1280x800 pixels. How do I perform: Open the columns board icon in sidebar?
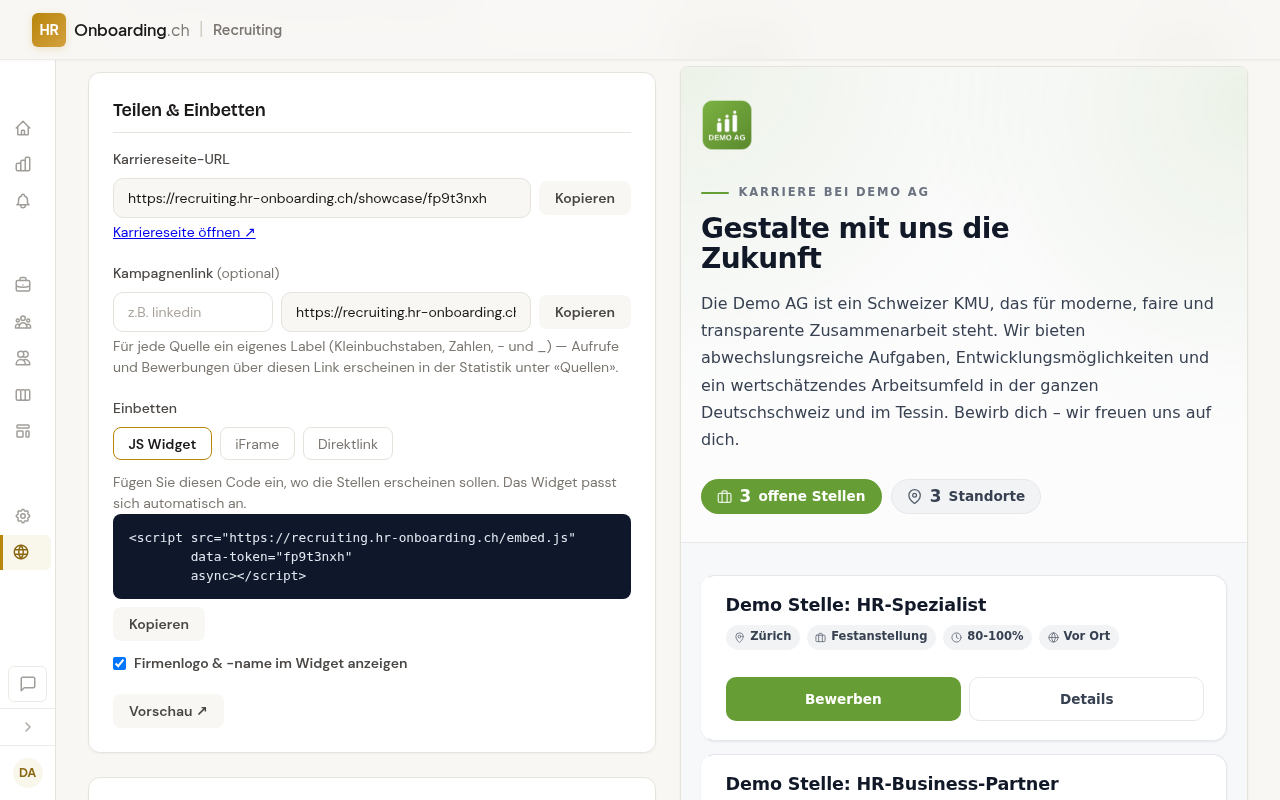coord(23,395)
